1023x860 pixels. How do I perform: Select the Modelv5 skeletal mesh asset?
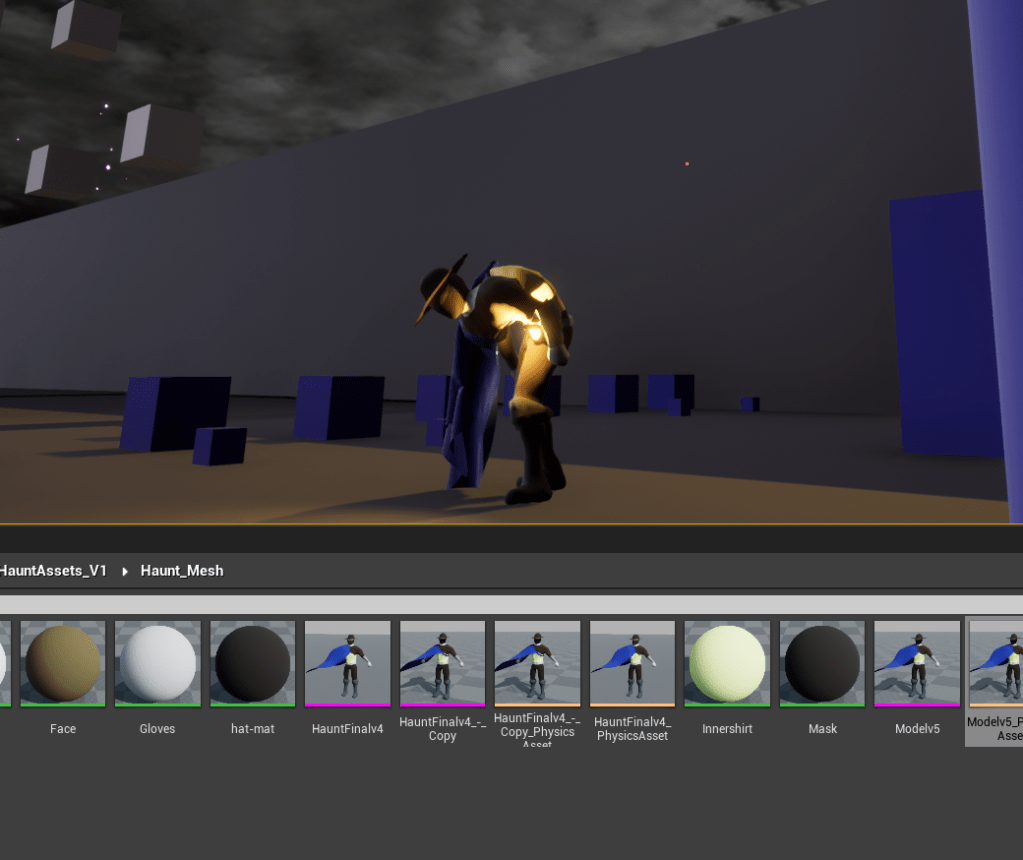[x=917, y=663]
